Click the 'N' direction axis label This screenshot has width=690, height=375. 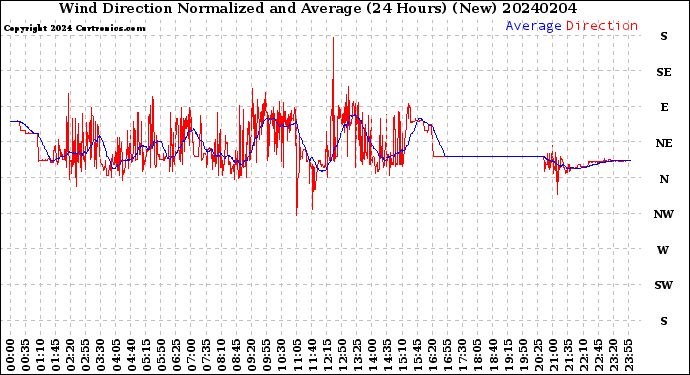(x=664, y=179)
